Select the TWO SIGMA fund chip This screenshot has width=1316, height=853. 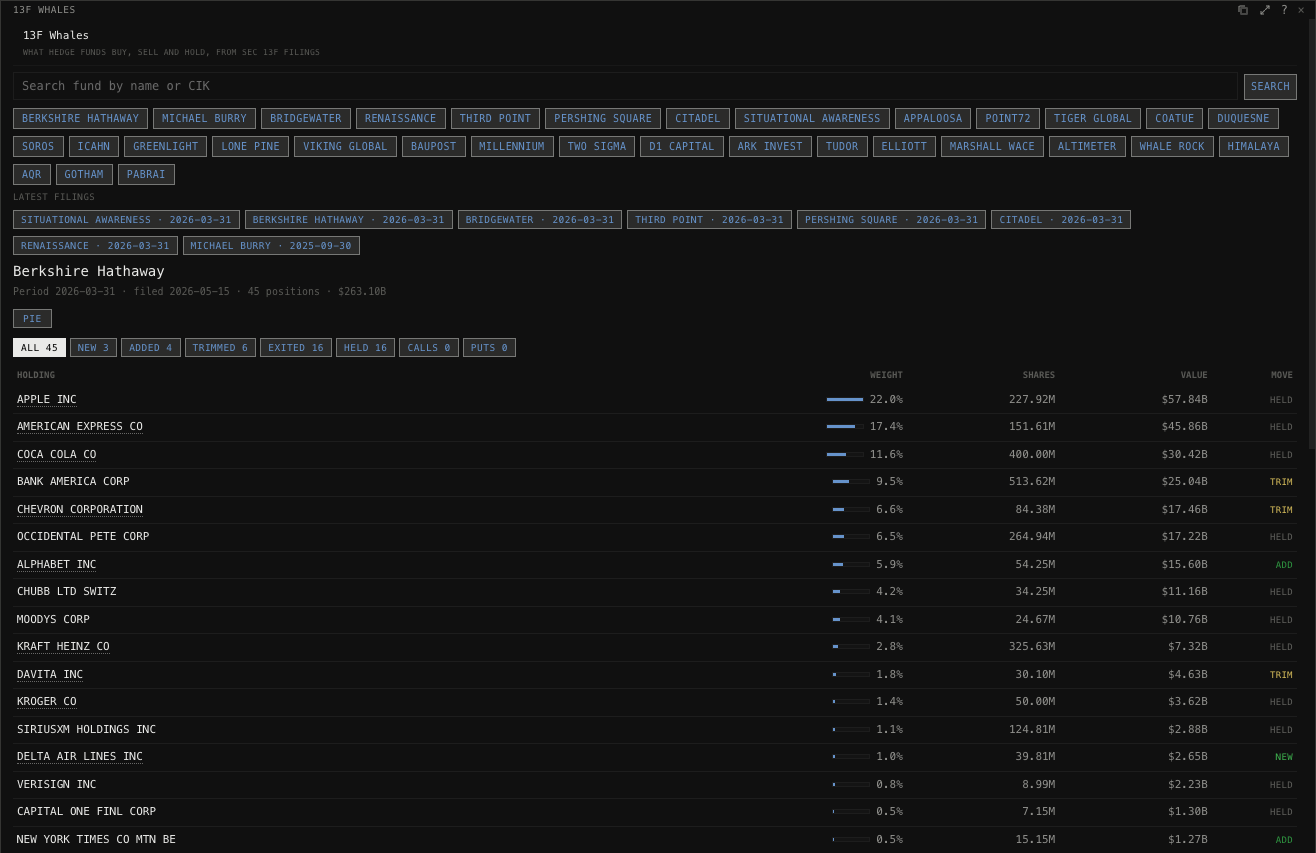pyautogui.click(x=597, y=147)
